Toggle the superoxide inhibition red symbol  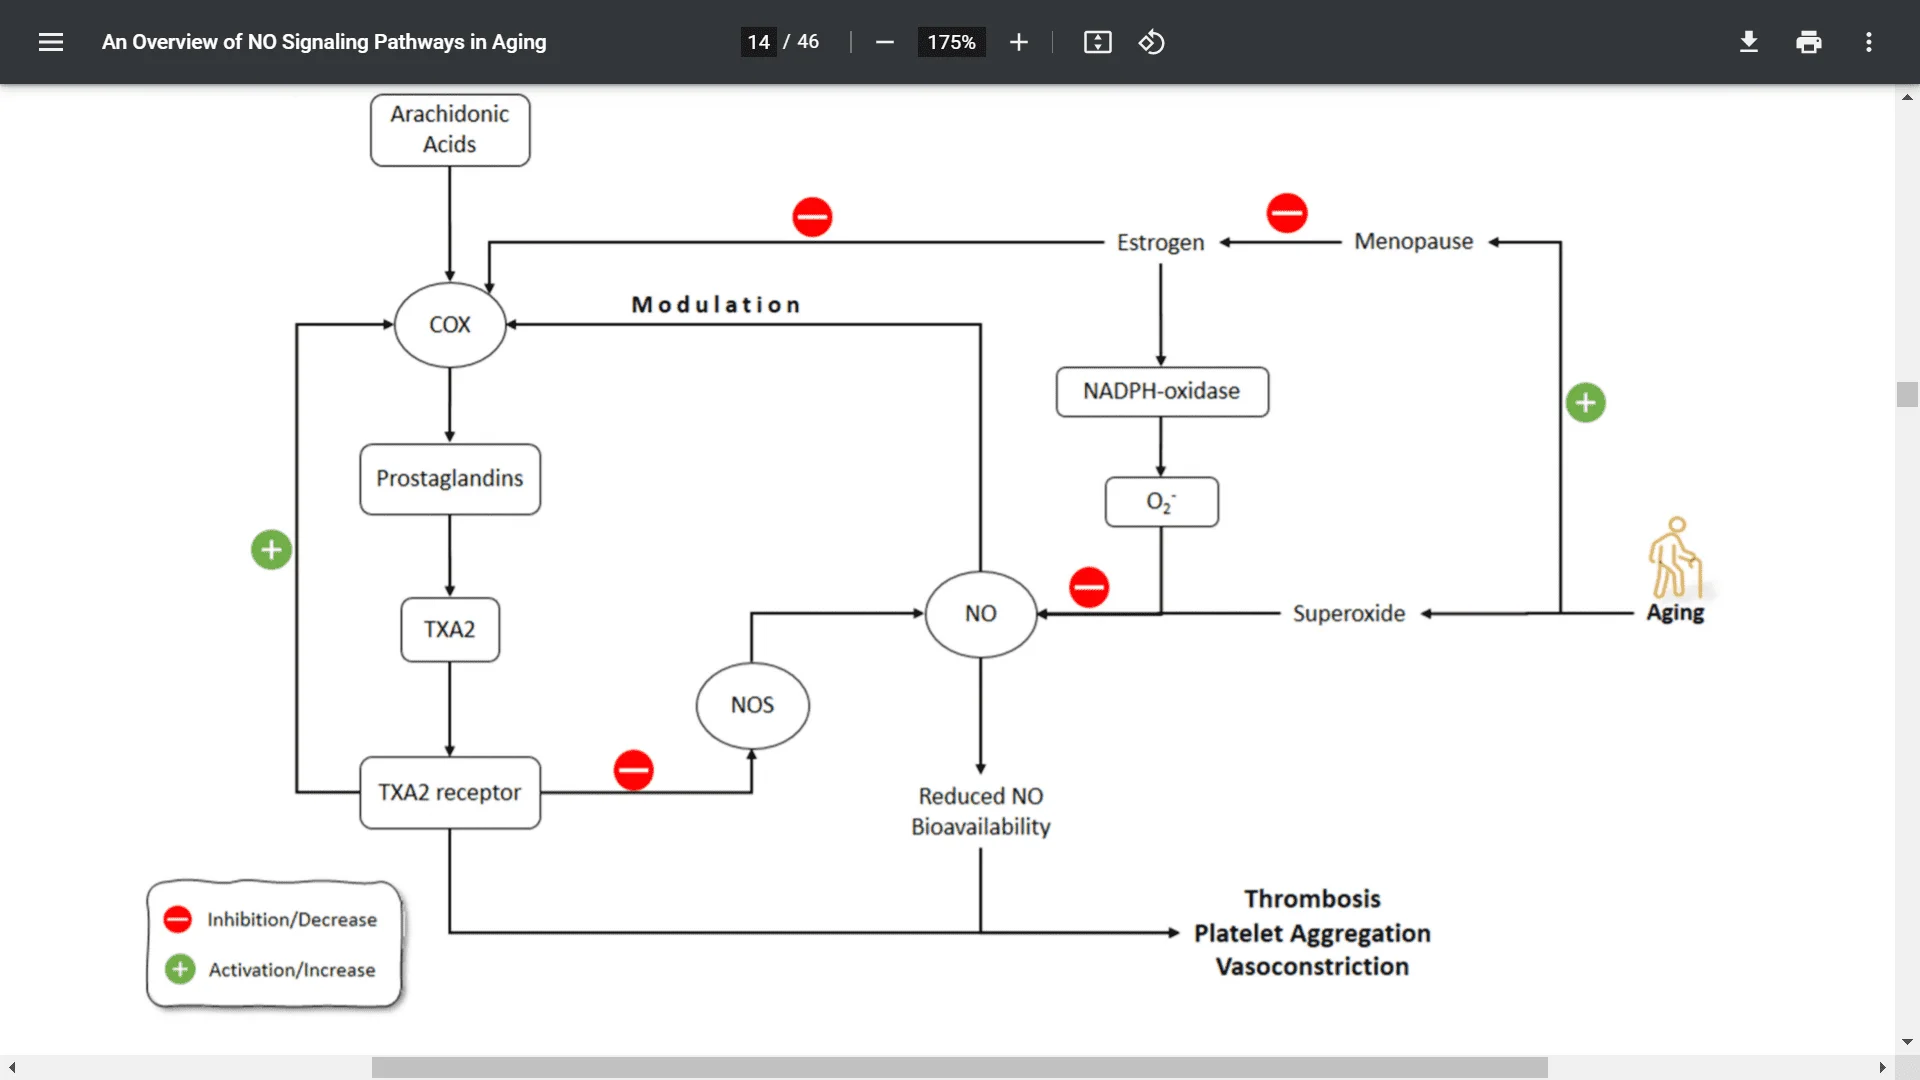coord(1087,587)
